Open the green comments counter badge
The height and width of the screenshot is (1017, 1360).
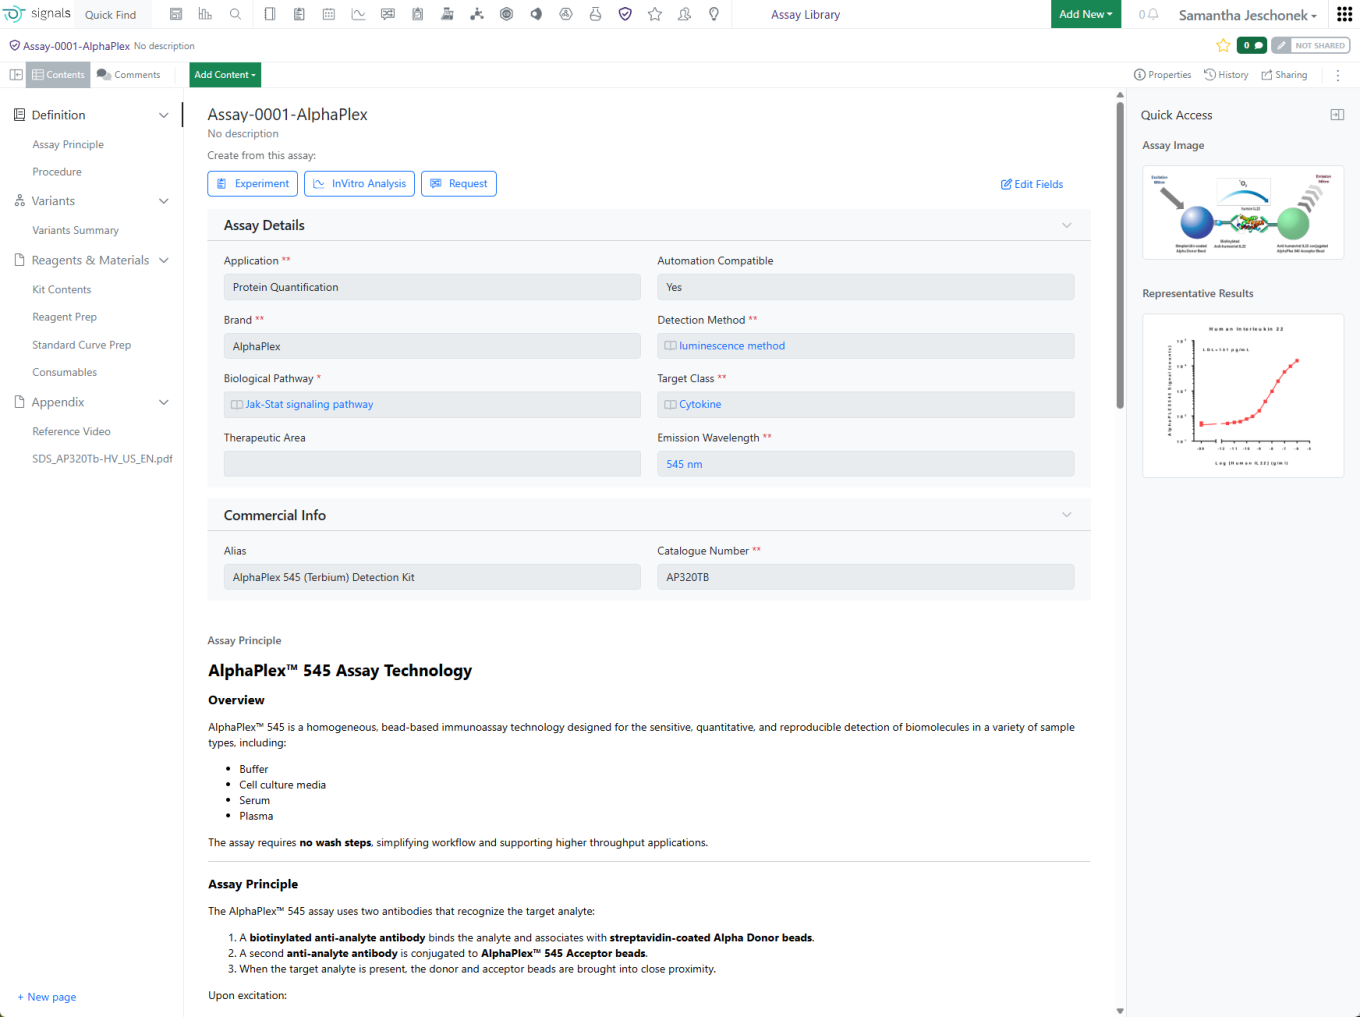1252,45
